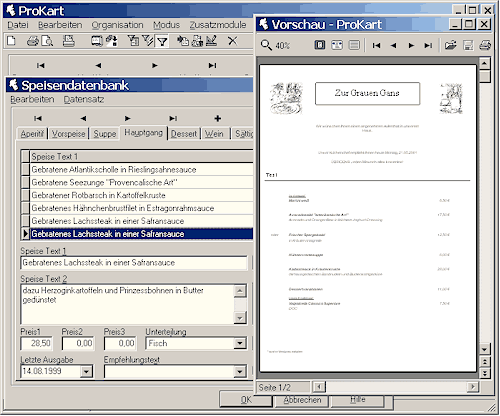Click the magnifier zoom icon in Vorschau
This screenshot has width=500, height=416.
(x=266, y=45)
